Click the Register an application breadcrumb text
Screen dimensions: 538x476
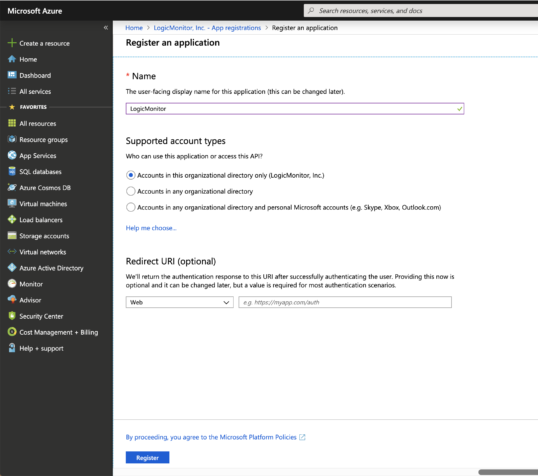click(x=305, y=28)
